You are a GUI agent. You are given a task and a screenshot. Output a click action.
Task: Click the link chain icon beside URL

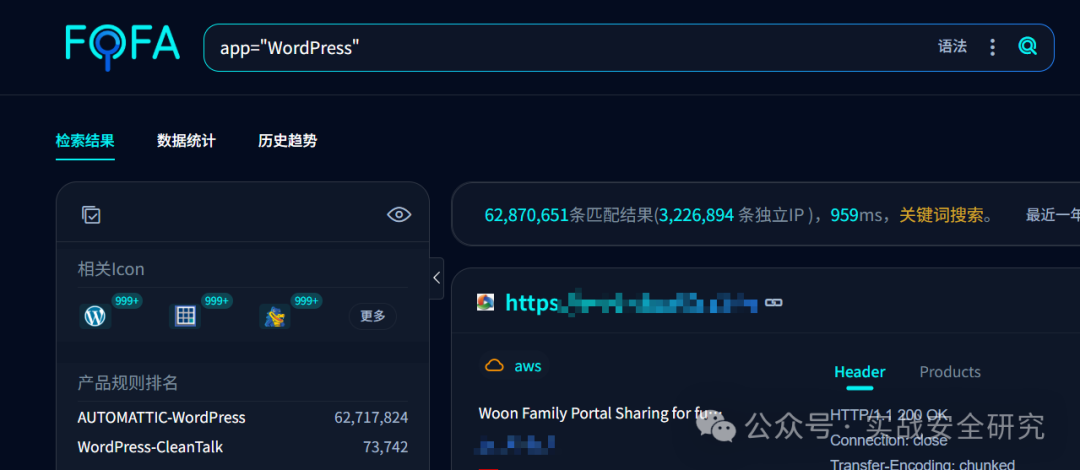[773, 303]
